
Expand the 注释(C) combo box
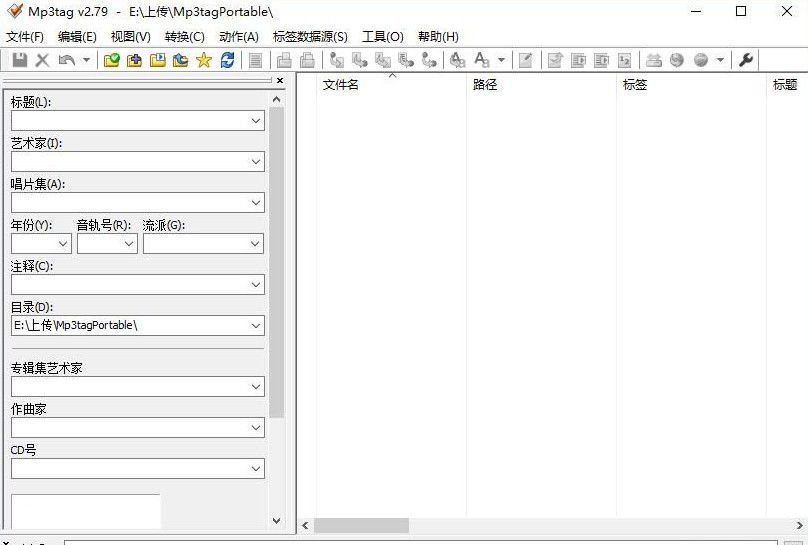coord(256,284)
